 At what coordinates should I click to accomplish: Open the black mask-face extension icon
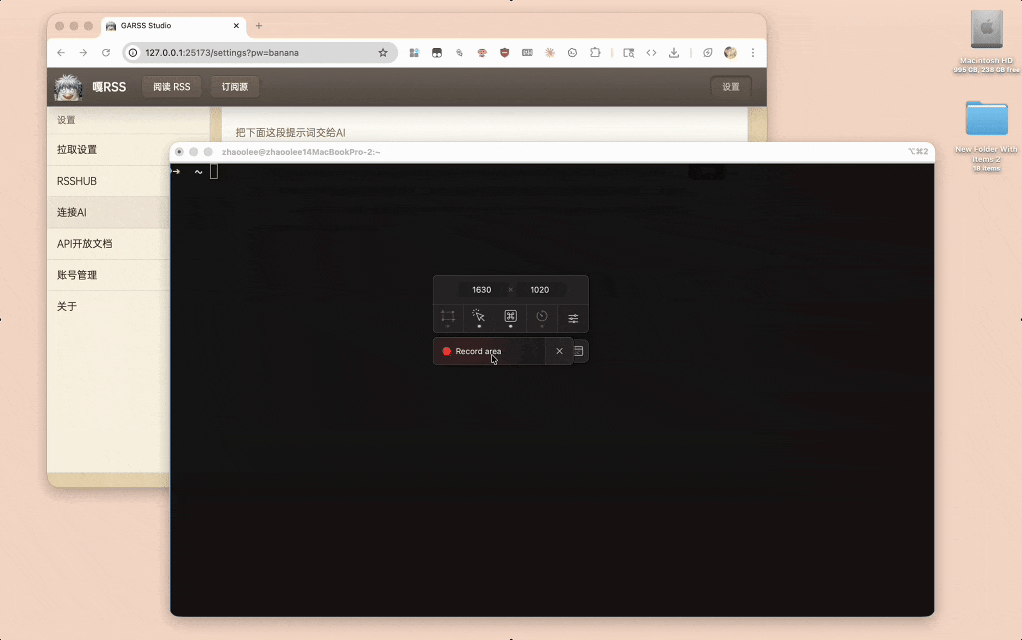pos(437,53)
